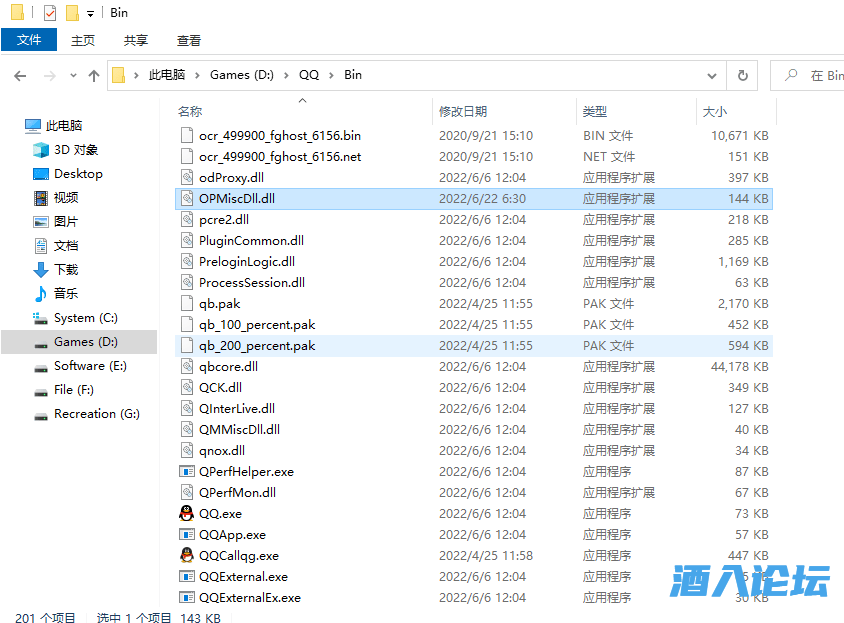Click the QQExternalEx.exe application icon

[186, 598]
